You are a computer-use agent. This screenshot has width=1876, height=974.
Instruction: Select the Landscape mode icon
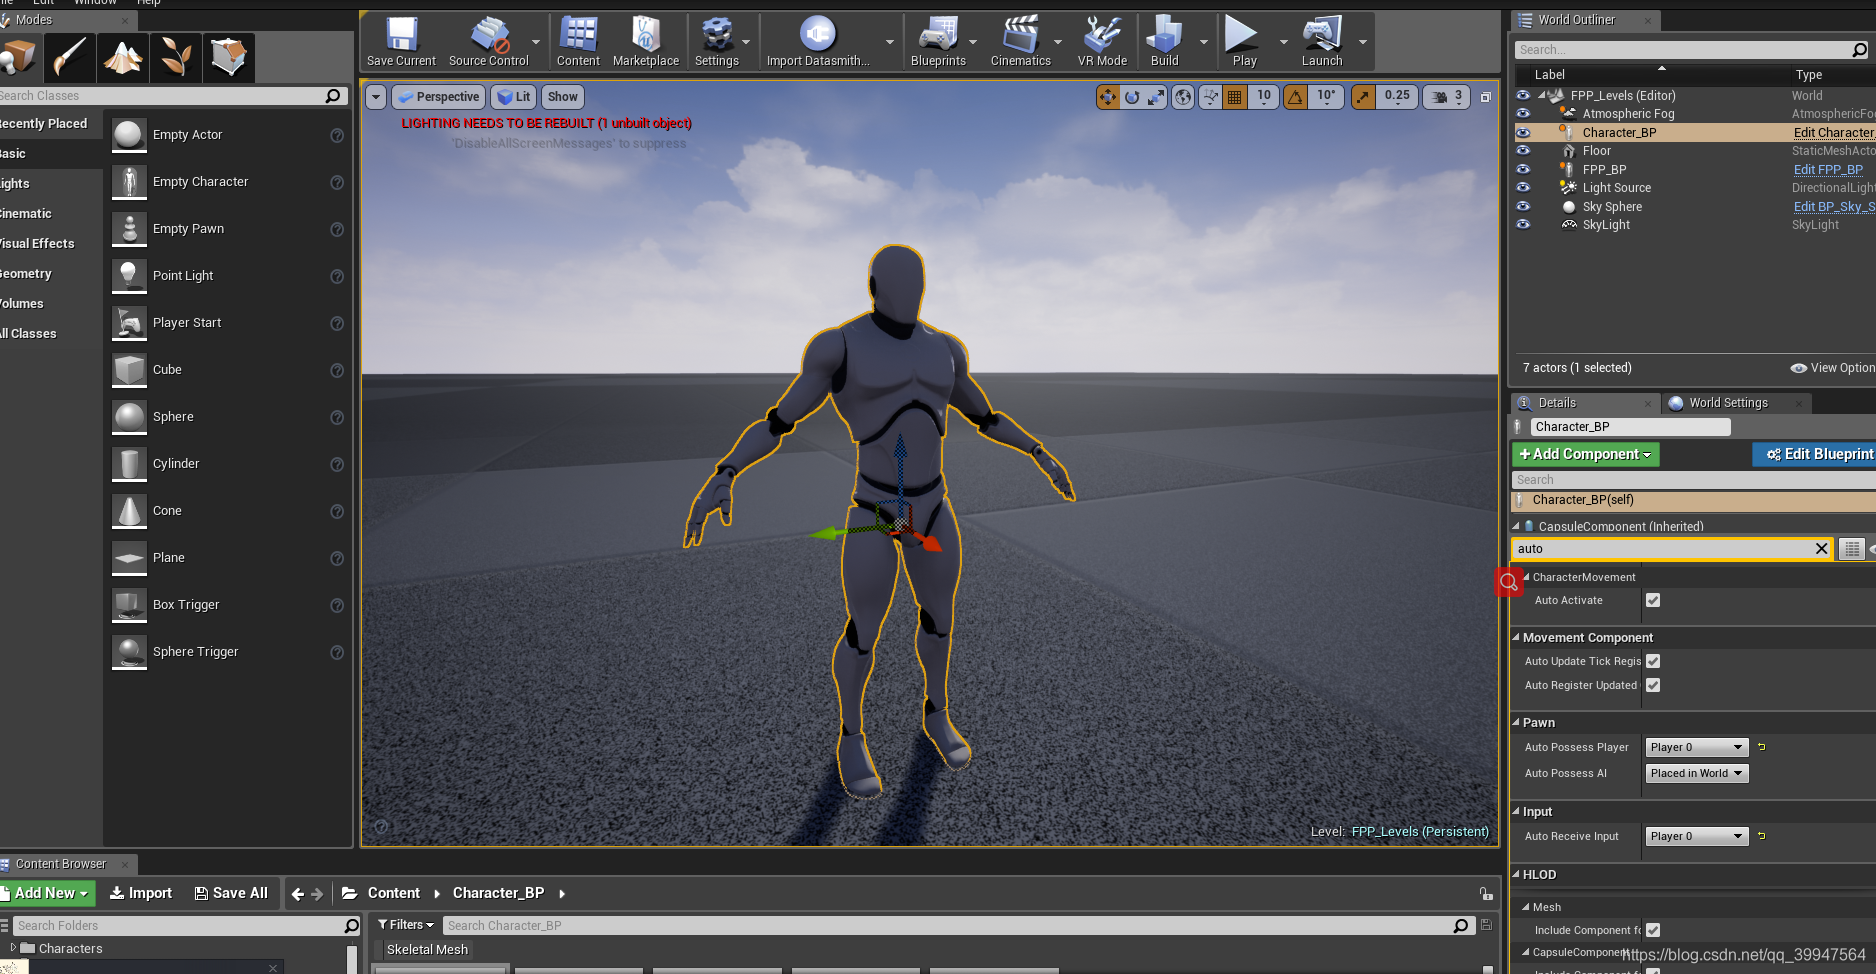123,57
